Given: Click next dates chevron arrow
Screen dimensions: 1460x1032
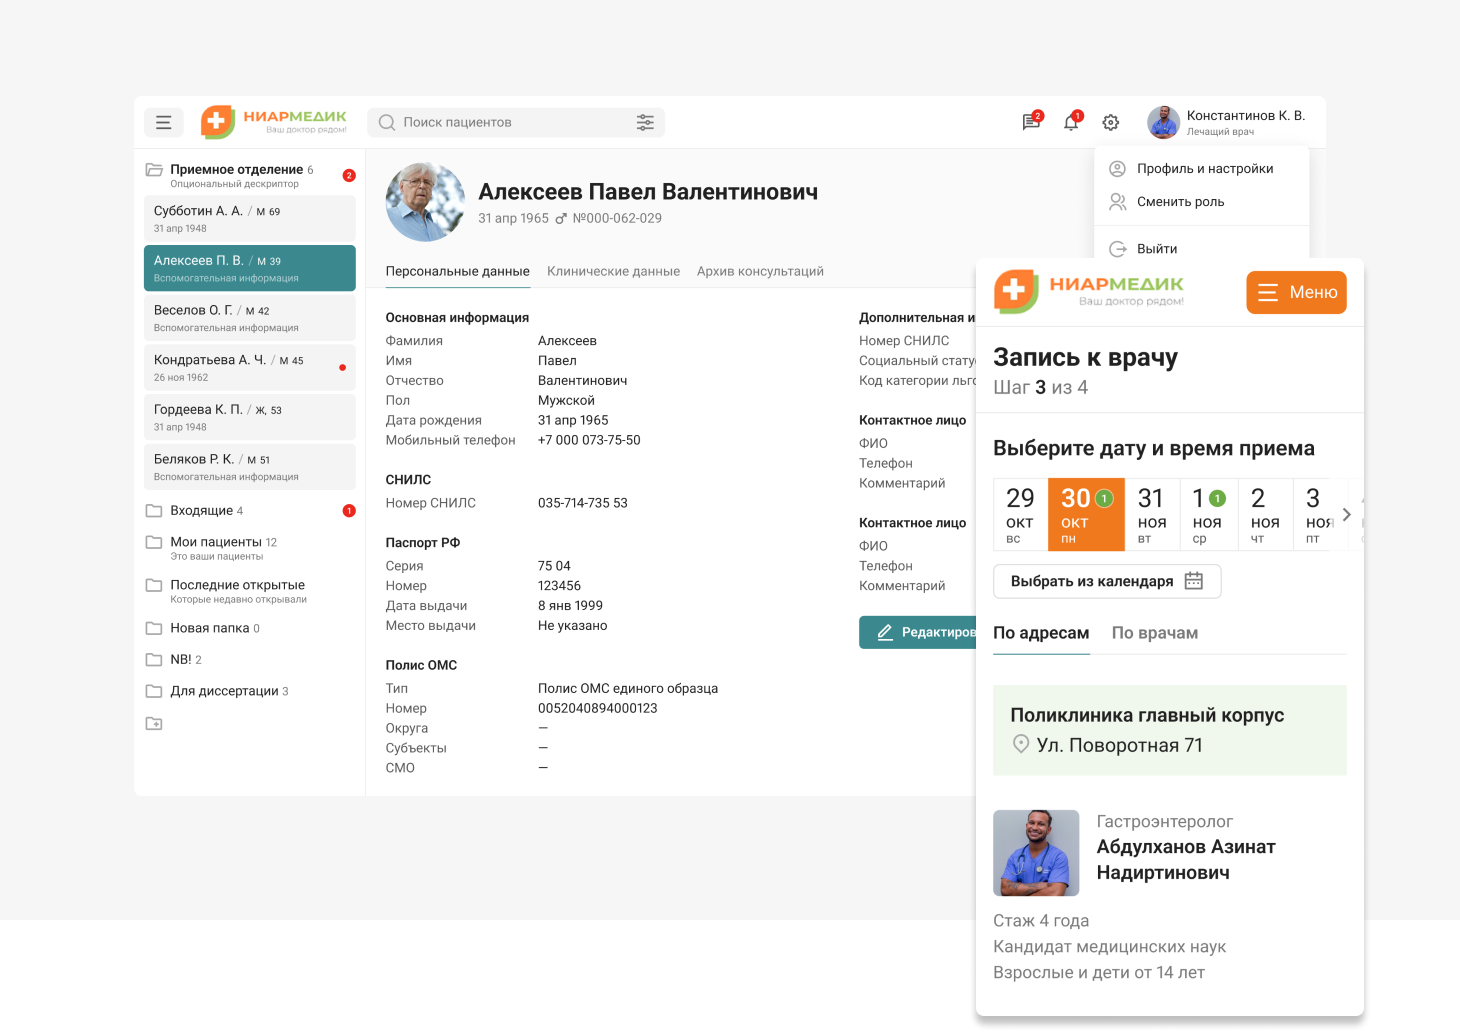Looking at the screenshot, I should tap(1347, 514).
